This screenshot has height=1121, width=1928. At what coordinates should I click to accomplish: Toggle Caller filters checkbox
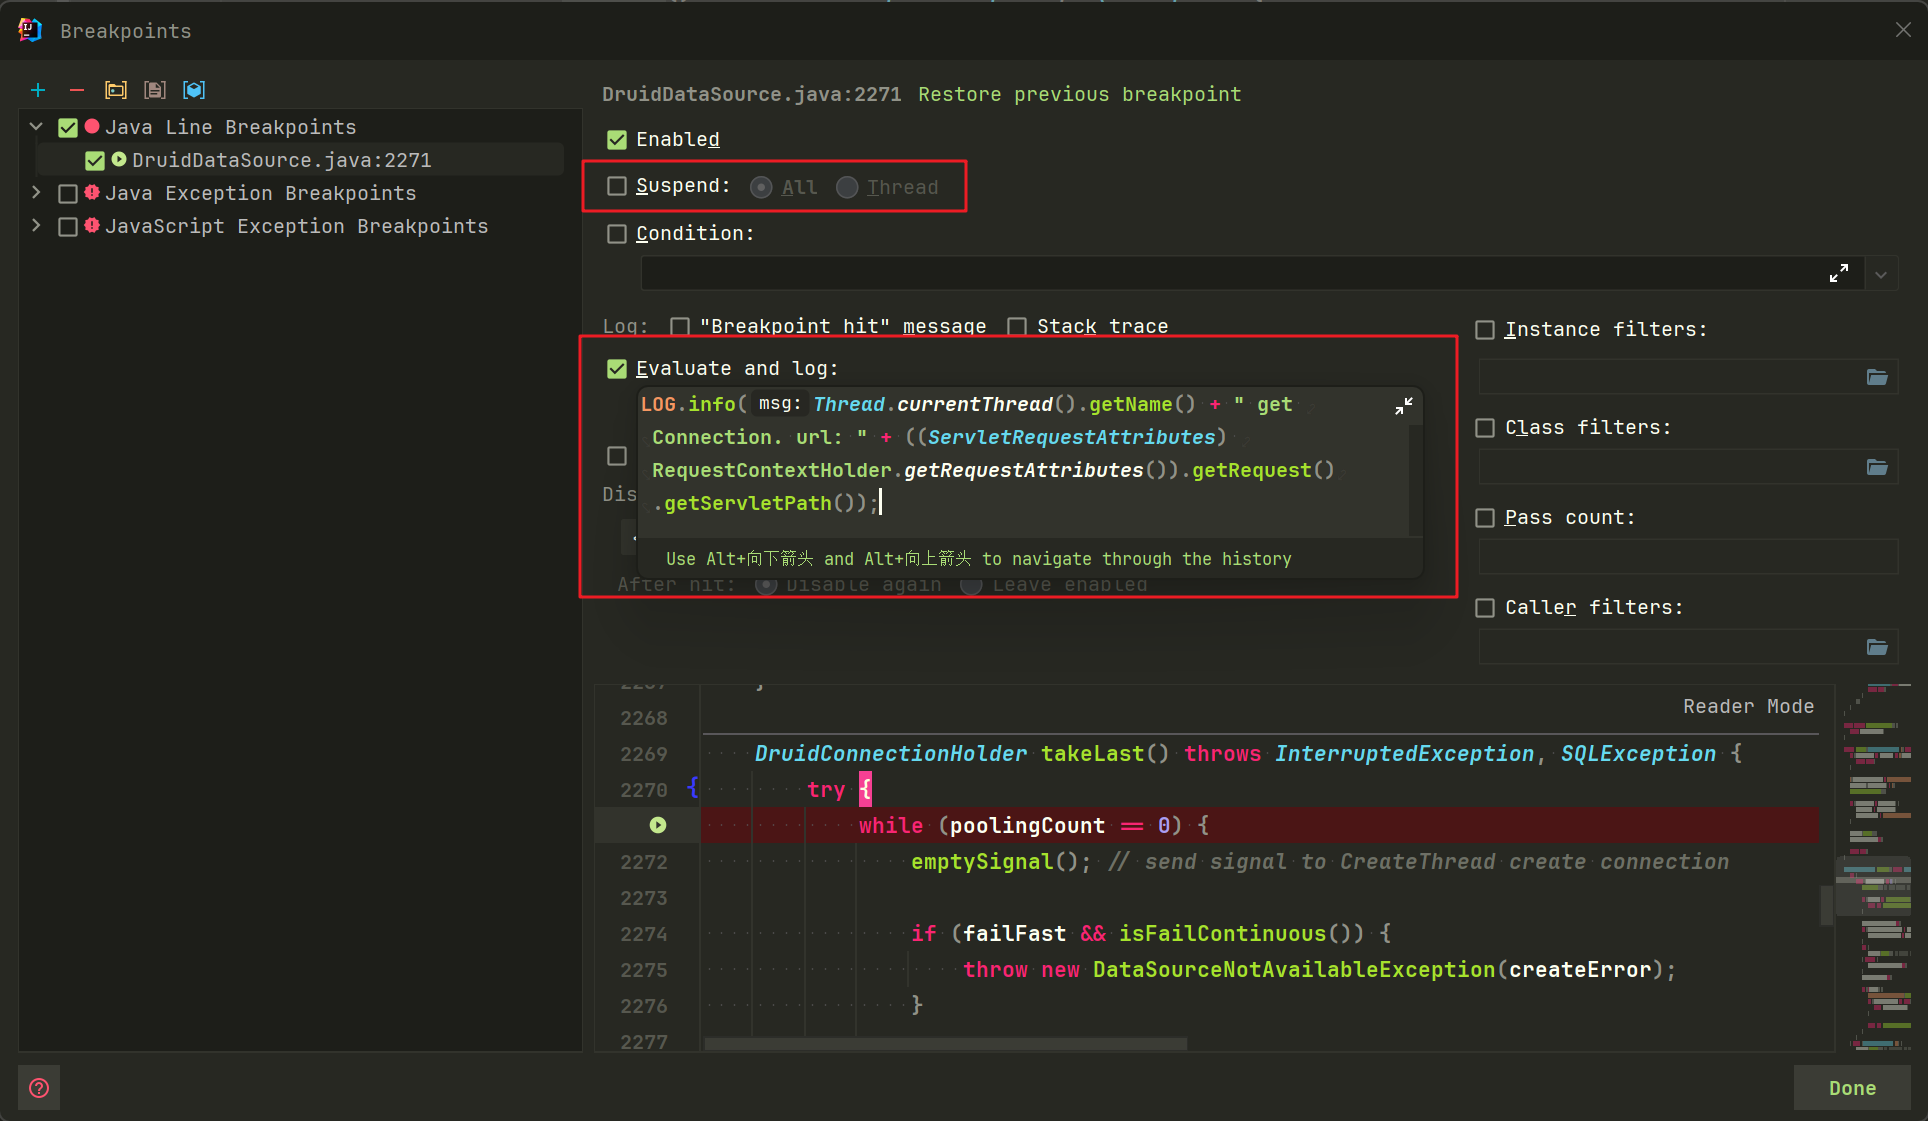(x=1485, y=608)
